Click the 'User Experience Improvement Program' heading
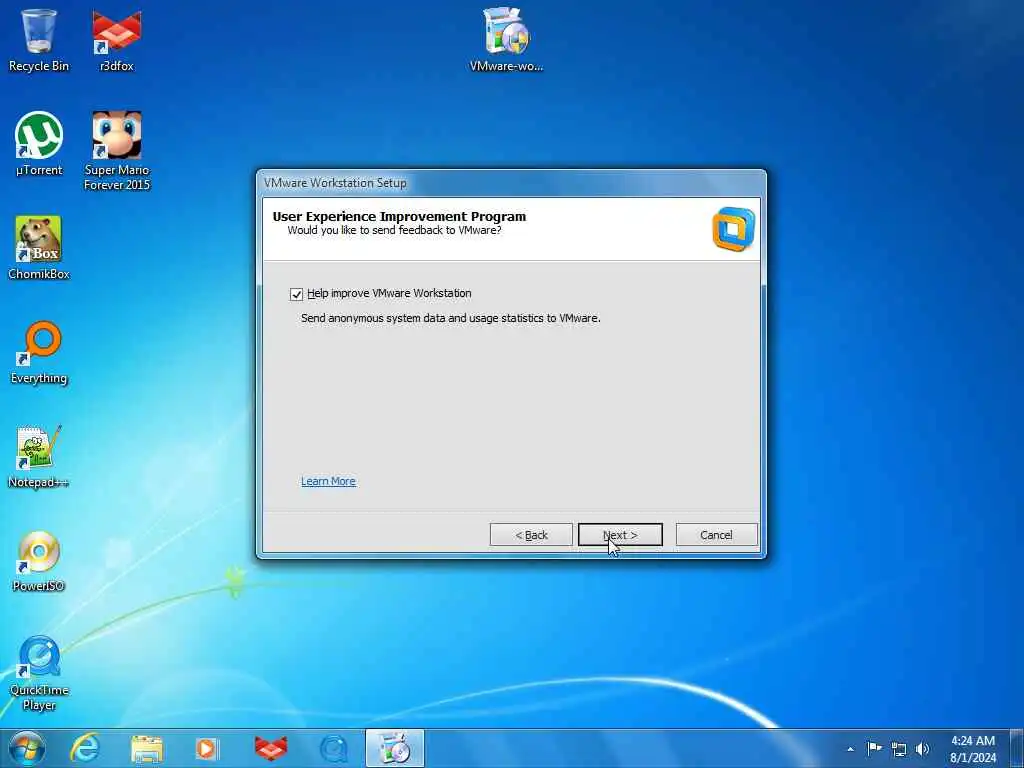 click(399, 216)
